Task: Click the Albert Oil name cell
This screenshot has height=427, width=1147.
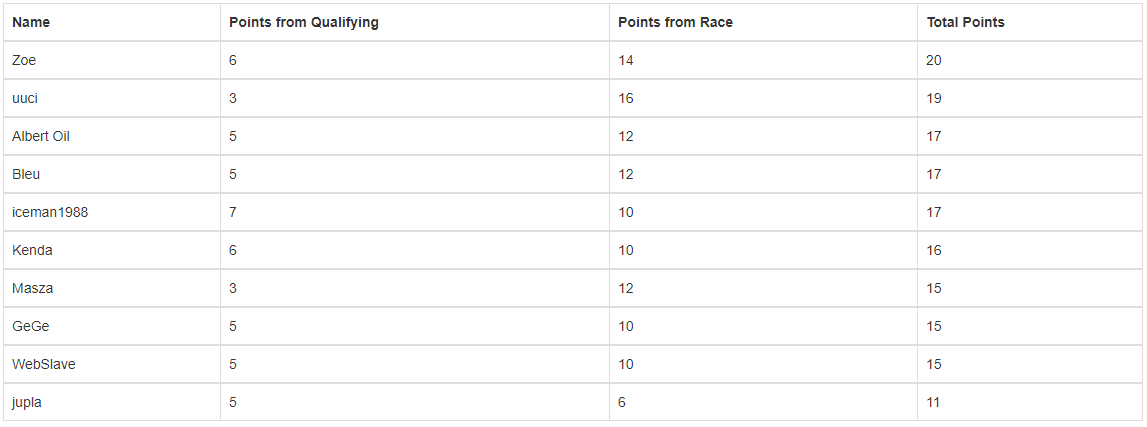Action: tap(41, 136)
